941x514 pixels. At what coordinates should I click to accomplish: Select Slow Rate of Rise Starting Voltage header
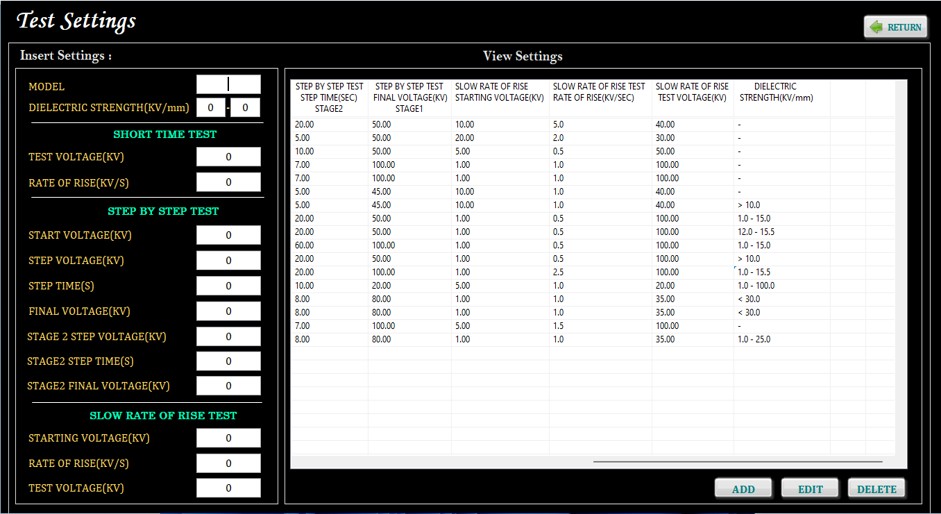click(x=499, y=92)
